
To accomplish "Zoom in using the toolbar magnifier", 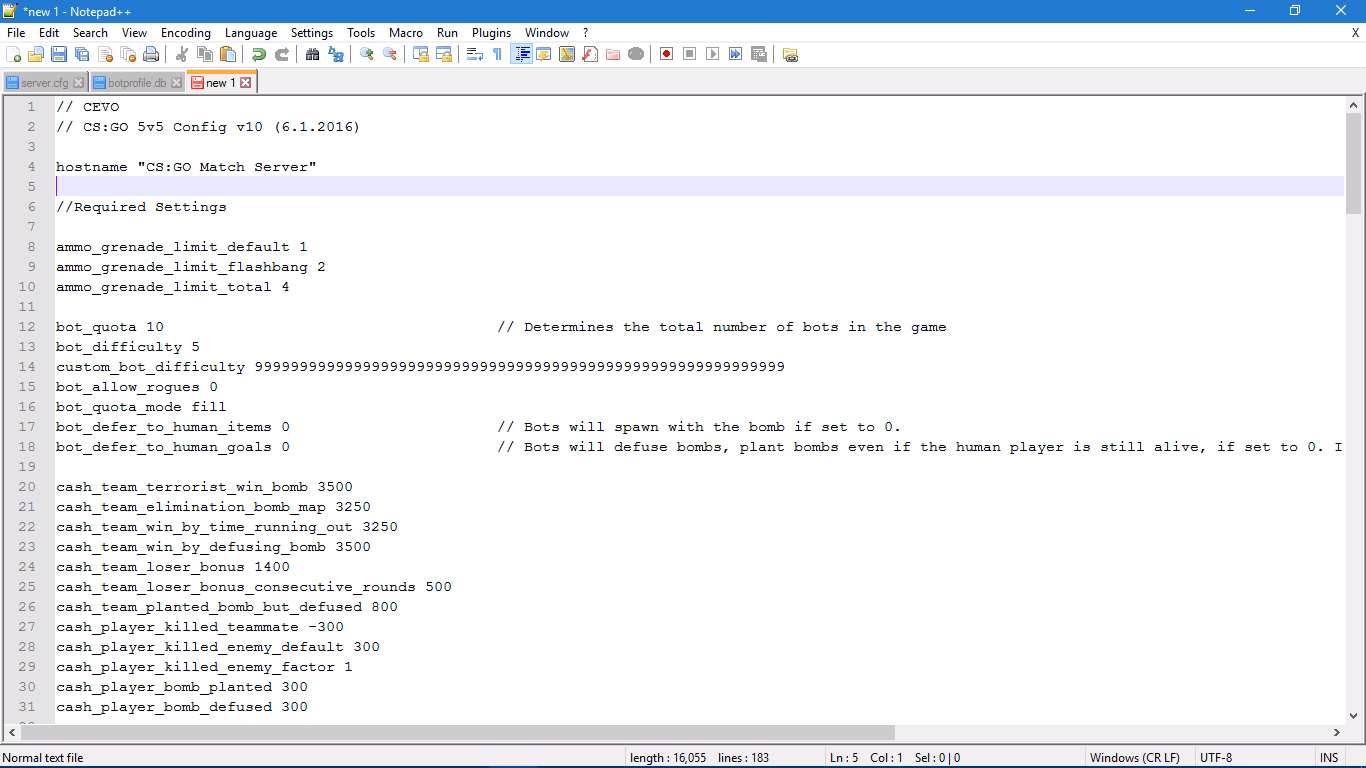I will coord(367,54).
